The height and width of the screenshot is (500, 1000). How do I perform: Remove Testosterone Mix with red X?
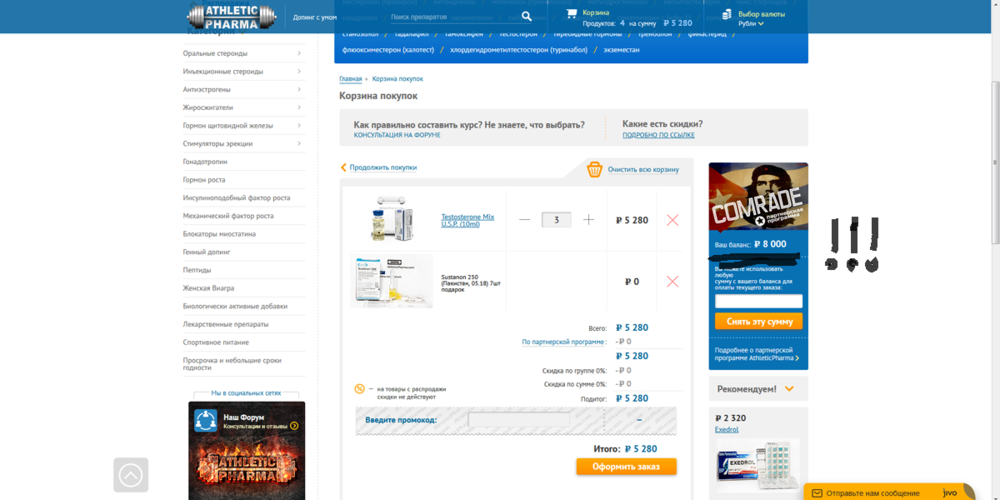[672, 220]
